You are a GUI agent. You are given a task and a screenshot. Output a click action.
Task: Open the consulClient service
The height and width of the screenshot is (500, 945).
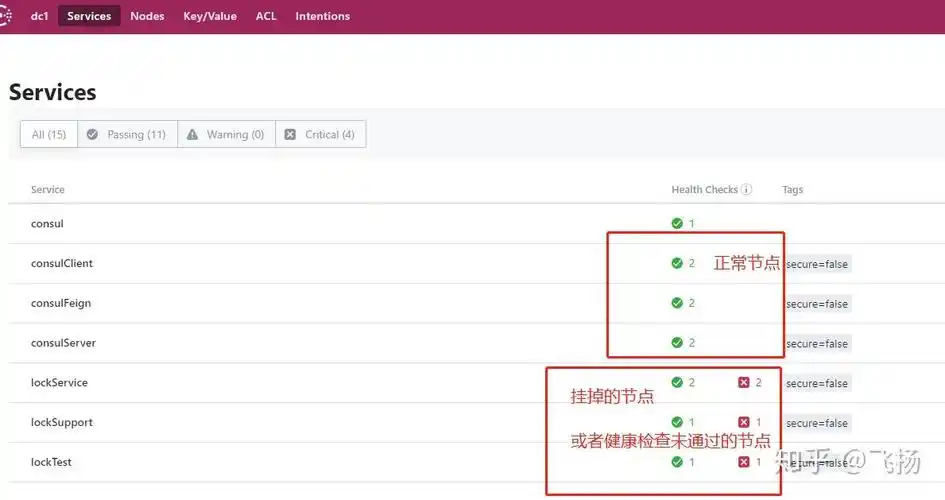tap(61, 263)
